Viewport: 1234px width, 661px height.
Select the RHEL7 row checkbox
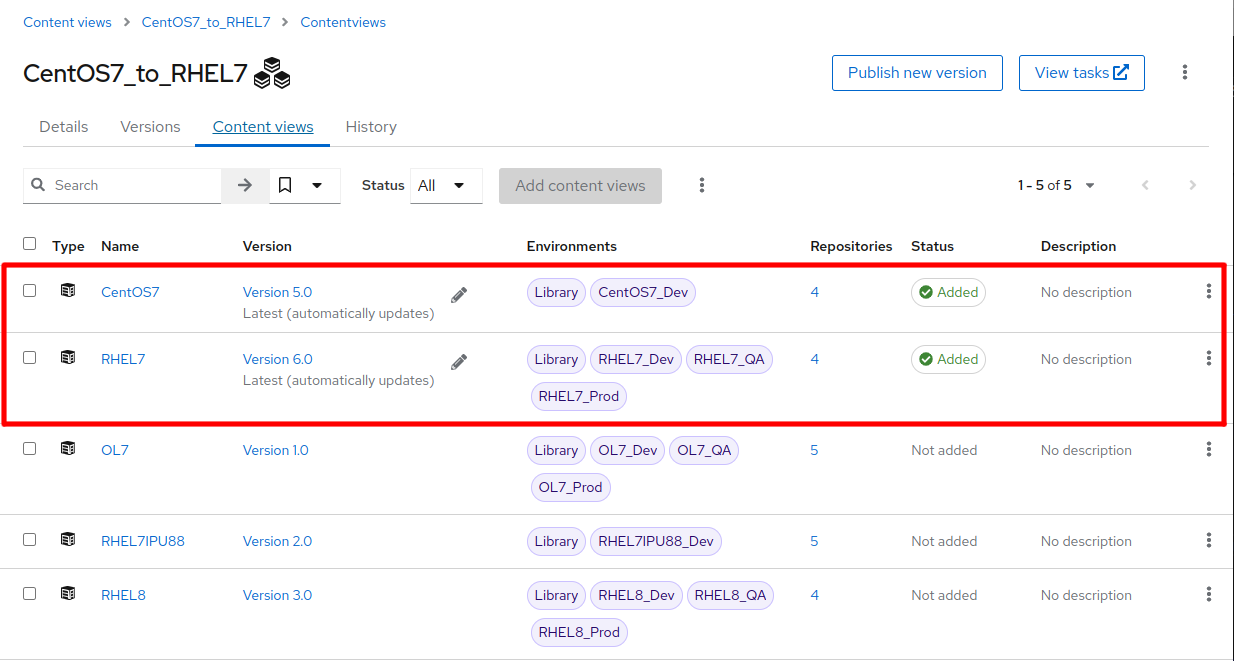30,357
